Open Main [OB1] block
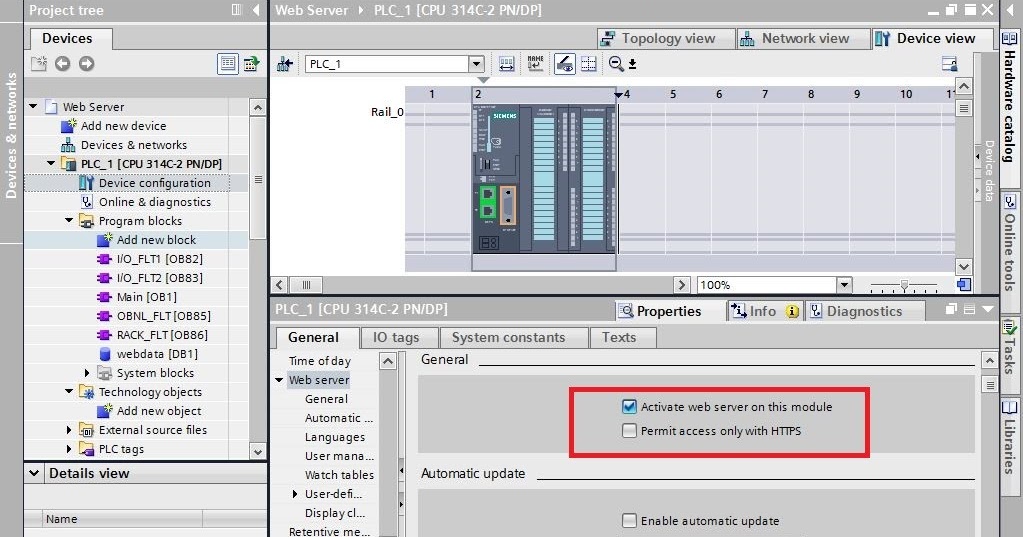The height and width of the screenshot is (537, 1023). tap(147, 297)
